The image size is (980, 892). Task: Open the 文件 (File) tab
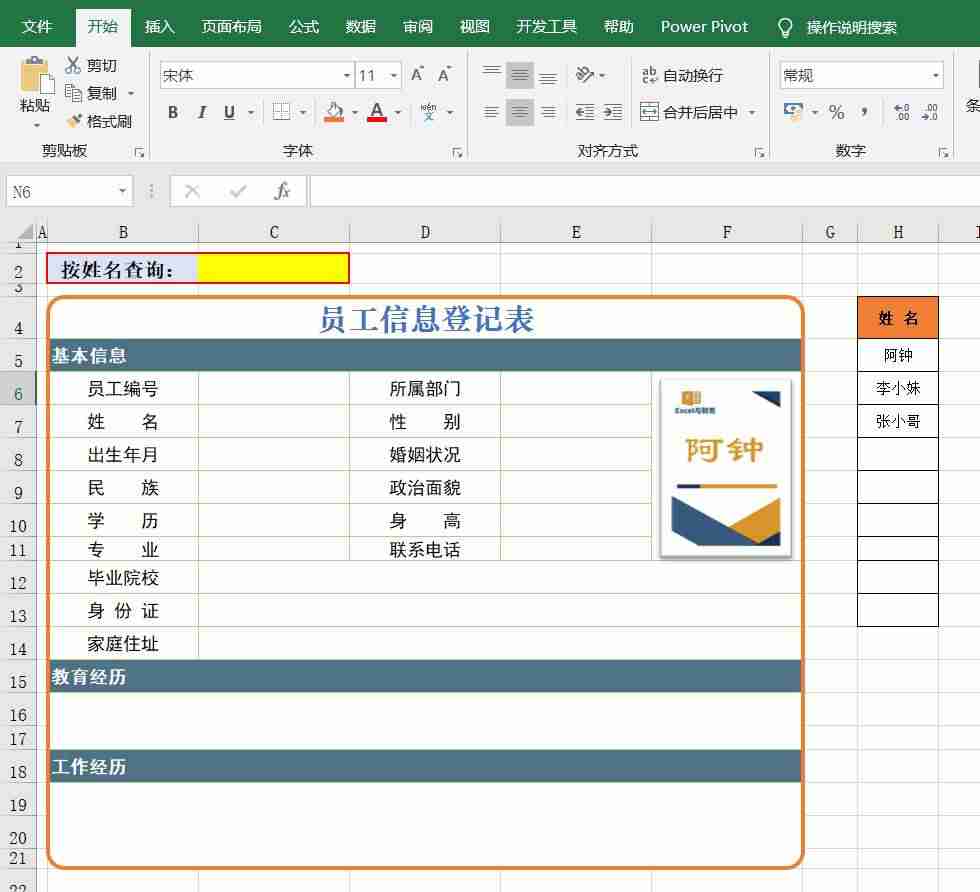pos(37,27)
